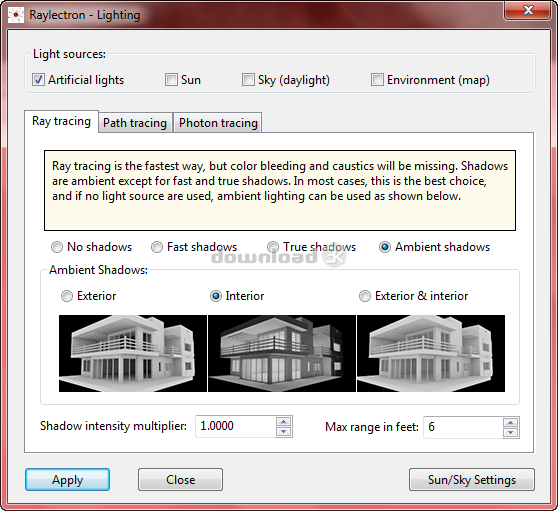558x511 pixels.
Task: Click the Apply button
Action: click(68, 480)
